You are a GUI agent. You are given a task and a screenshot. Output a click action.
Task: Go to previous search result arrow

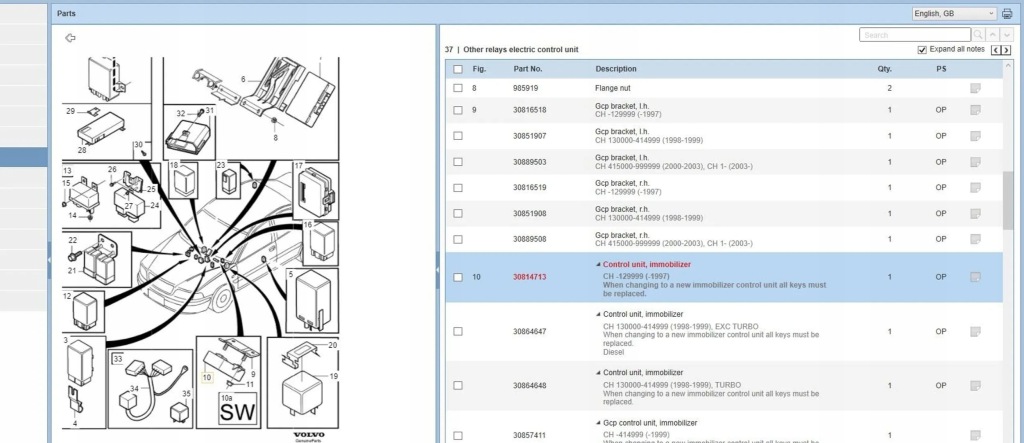[x=993, y=35]
